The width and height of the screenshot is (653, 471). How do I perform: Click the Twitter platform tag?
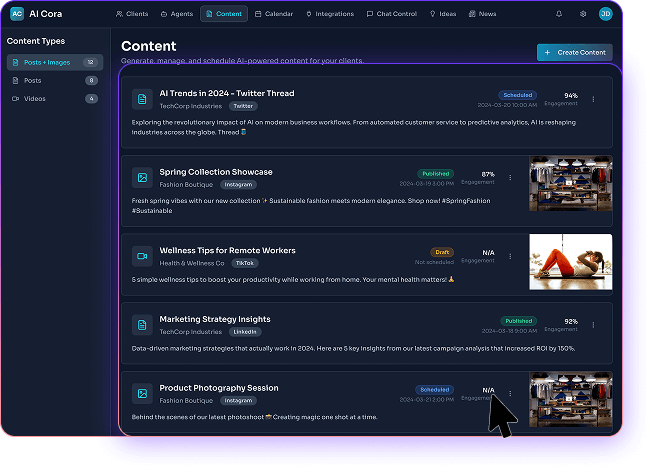[243, 106]
